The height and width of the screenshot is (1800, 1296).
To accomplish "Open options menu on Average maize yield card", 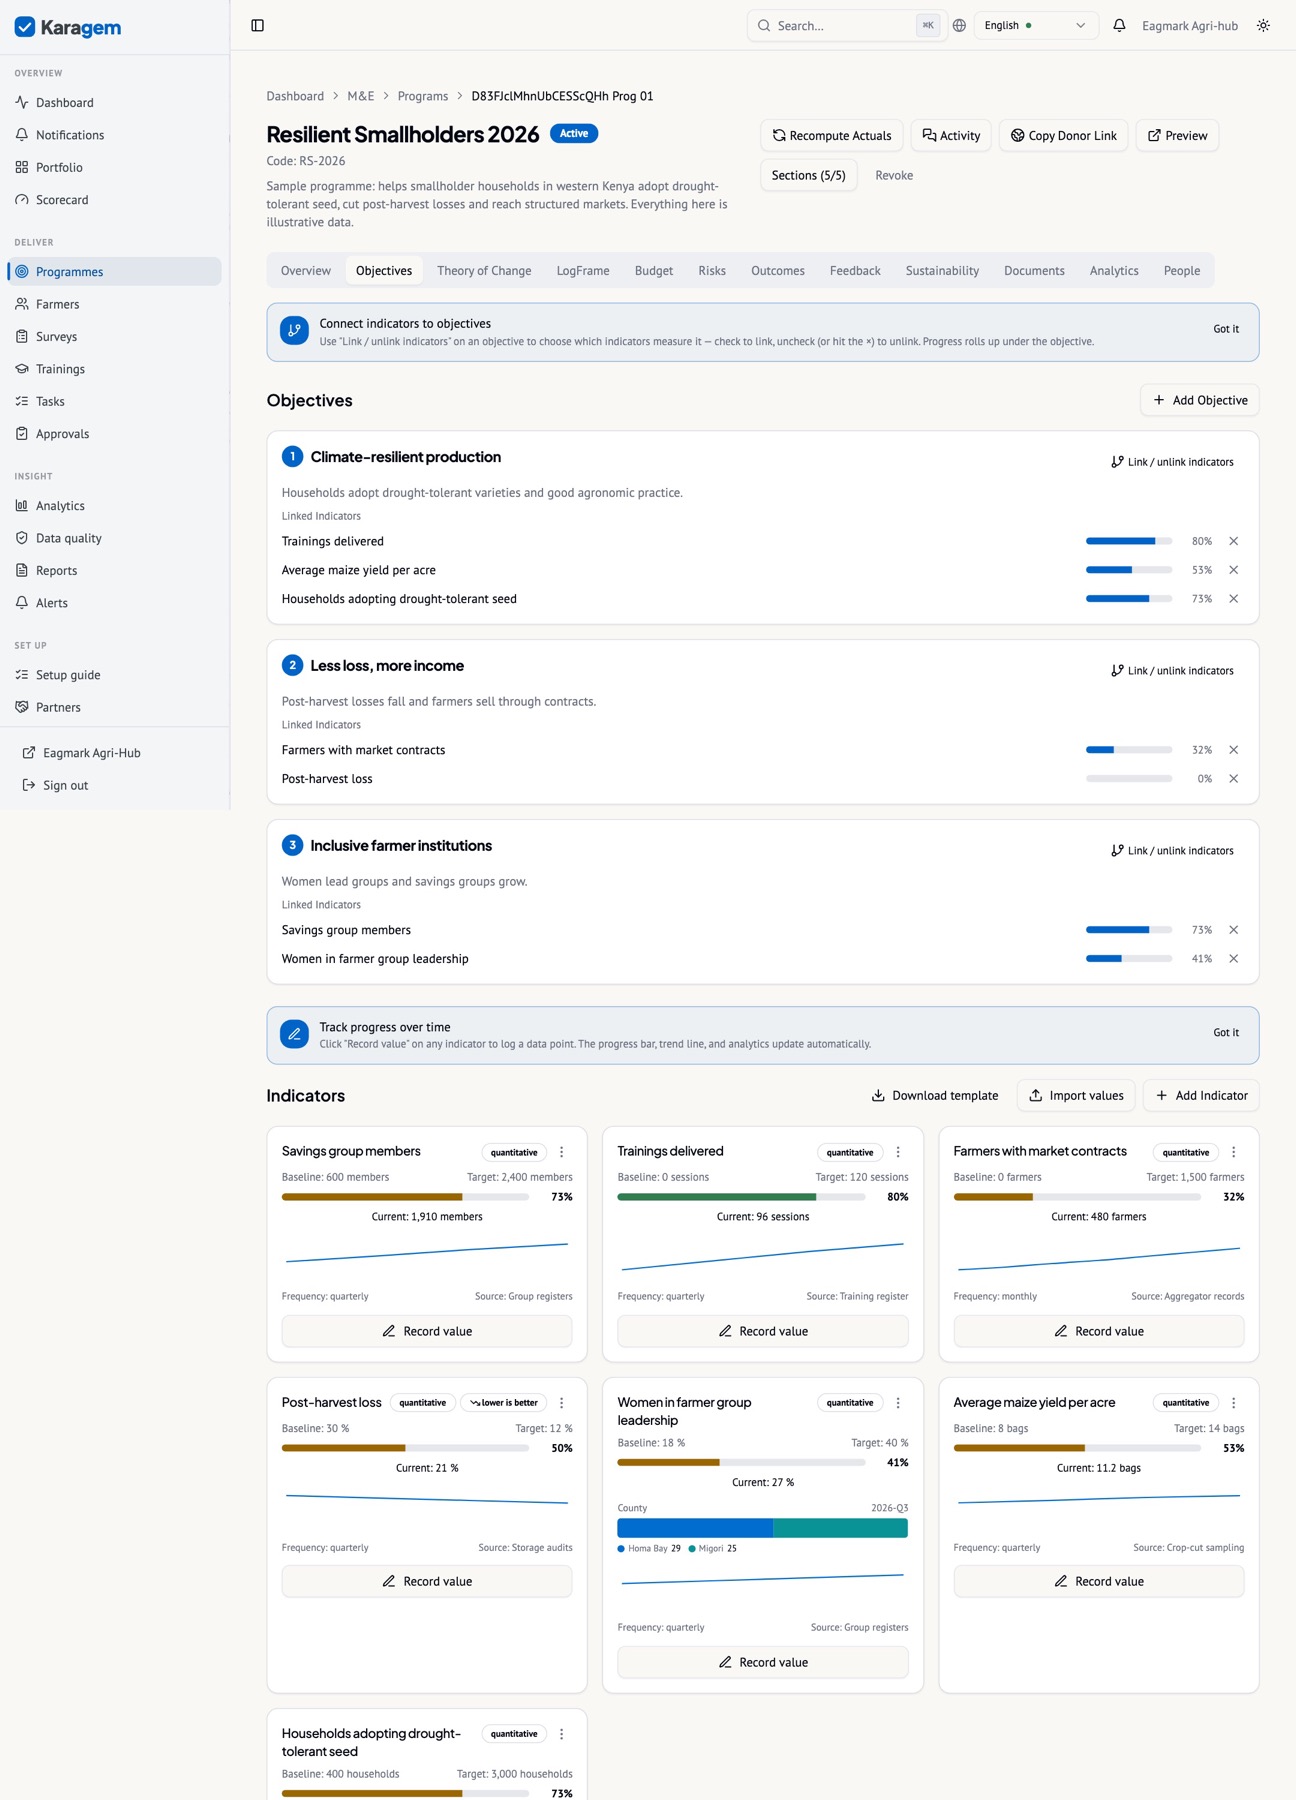I will [x=1233, y=1403].
